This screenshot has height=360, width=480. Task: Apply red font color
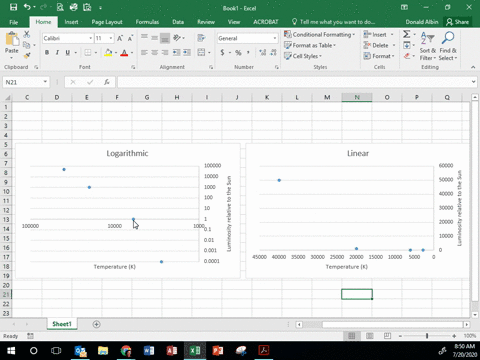[x=124, y=53]
